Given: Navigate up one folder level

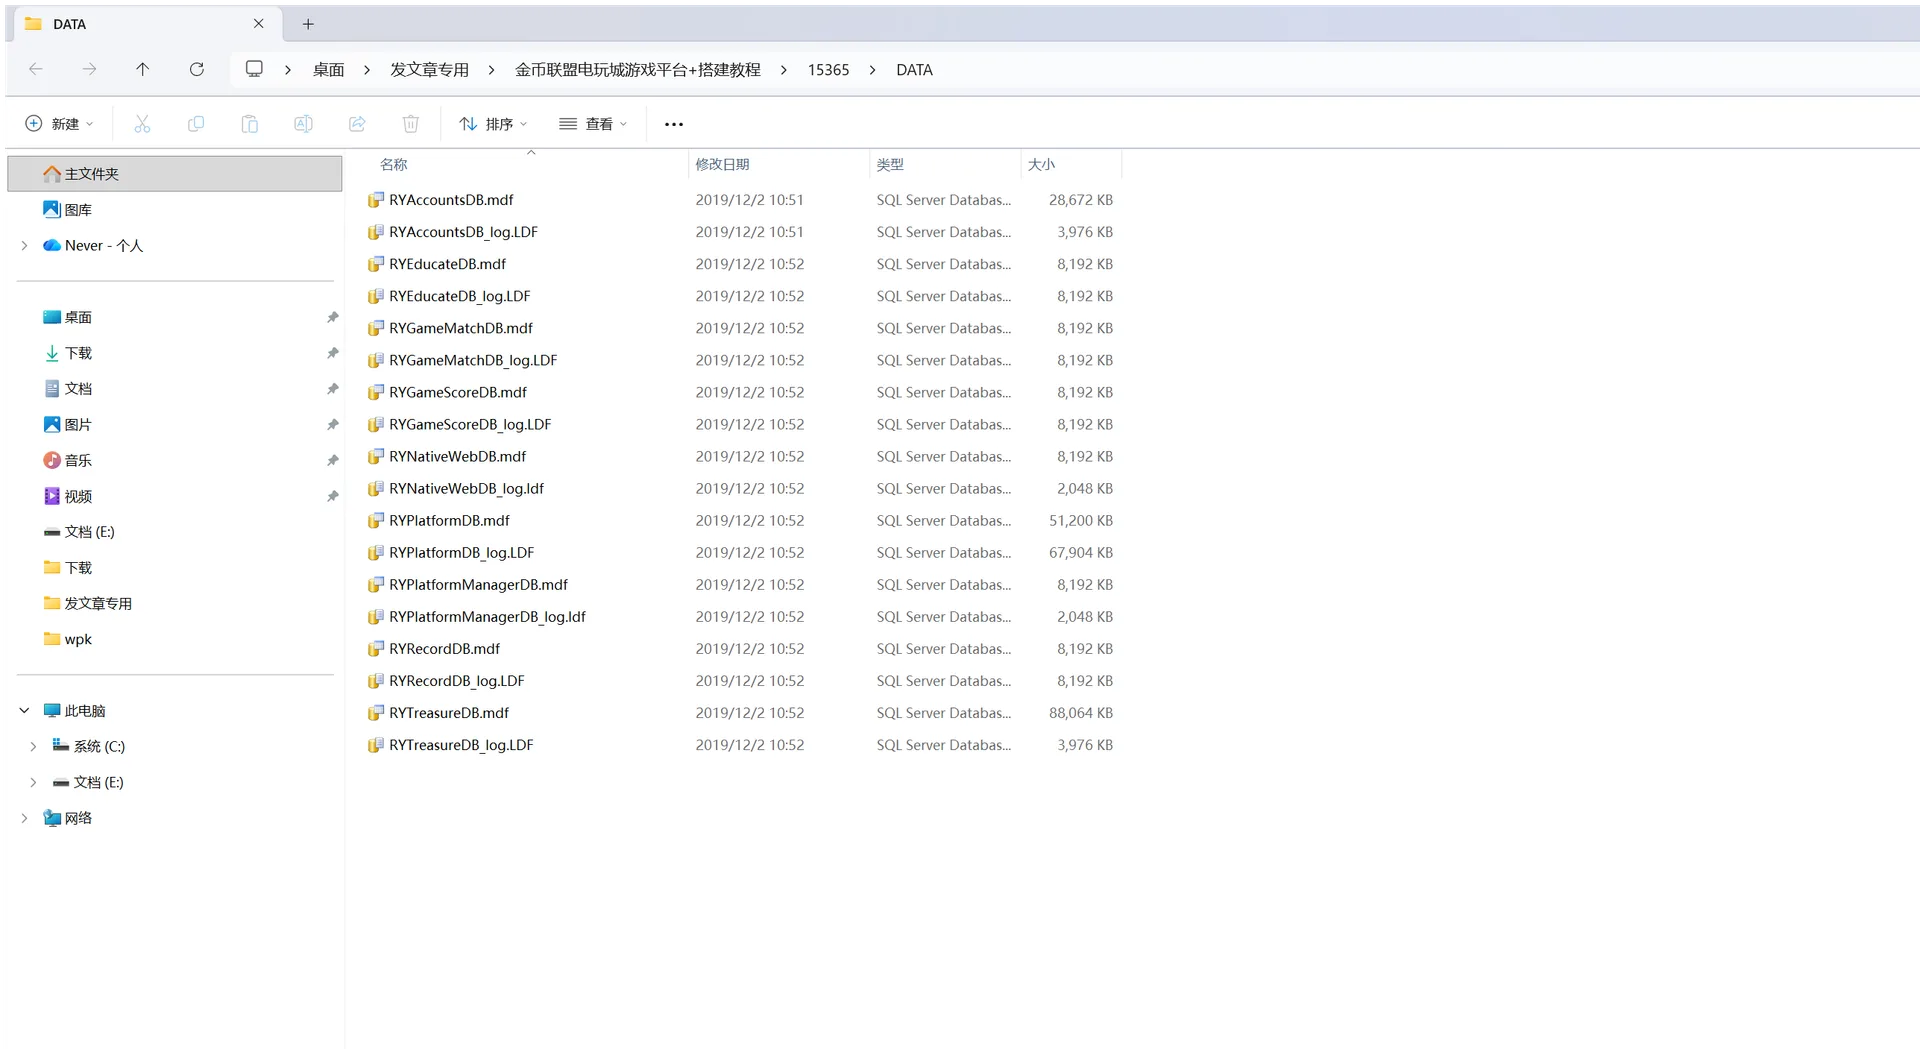Looking at the screenshot, I should pos(143,69).
